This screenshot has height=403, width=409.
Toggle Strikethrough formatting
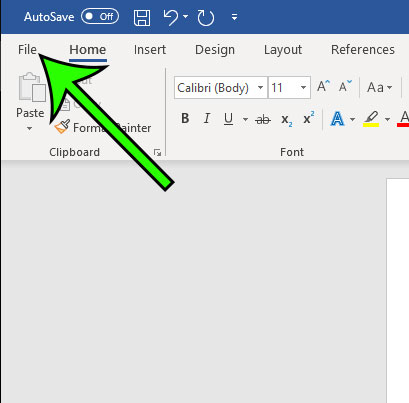coord(263,119)
